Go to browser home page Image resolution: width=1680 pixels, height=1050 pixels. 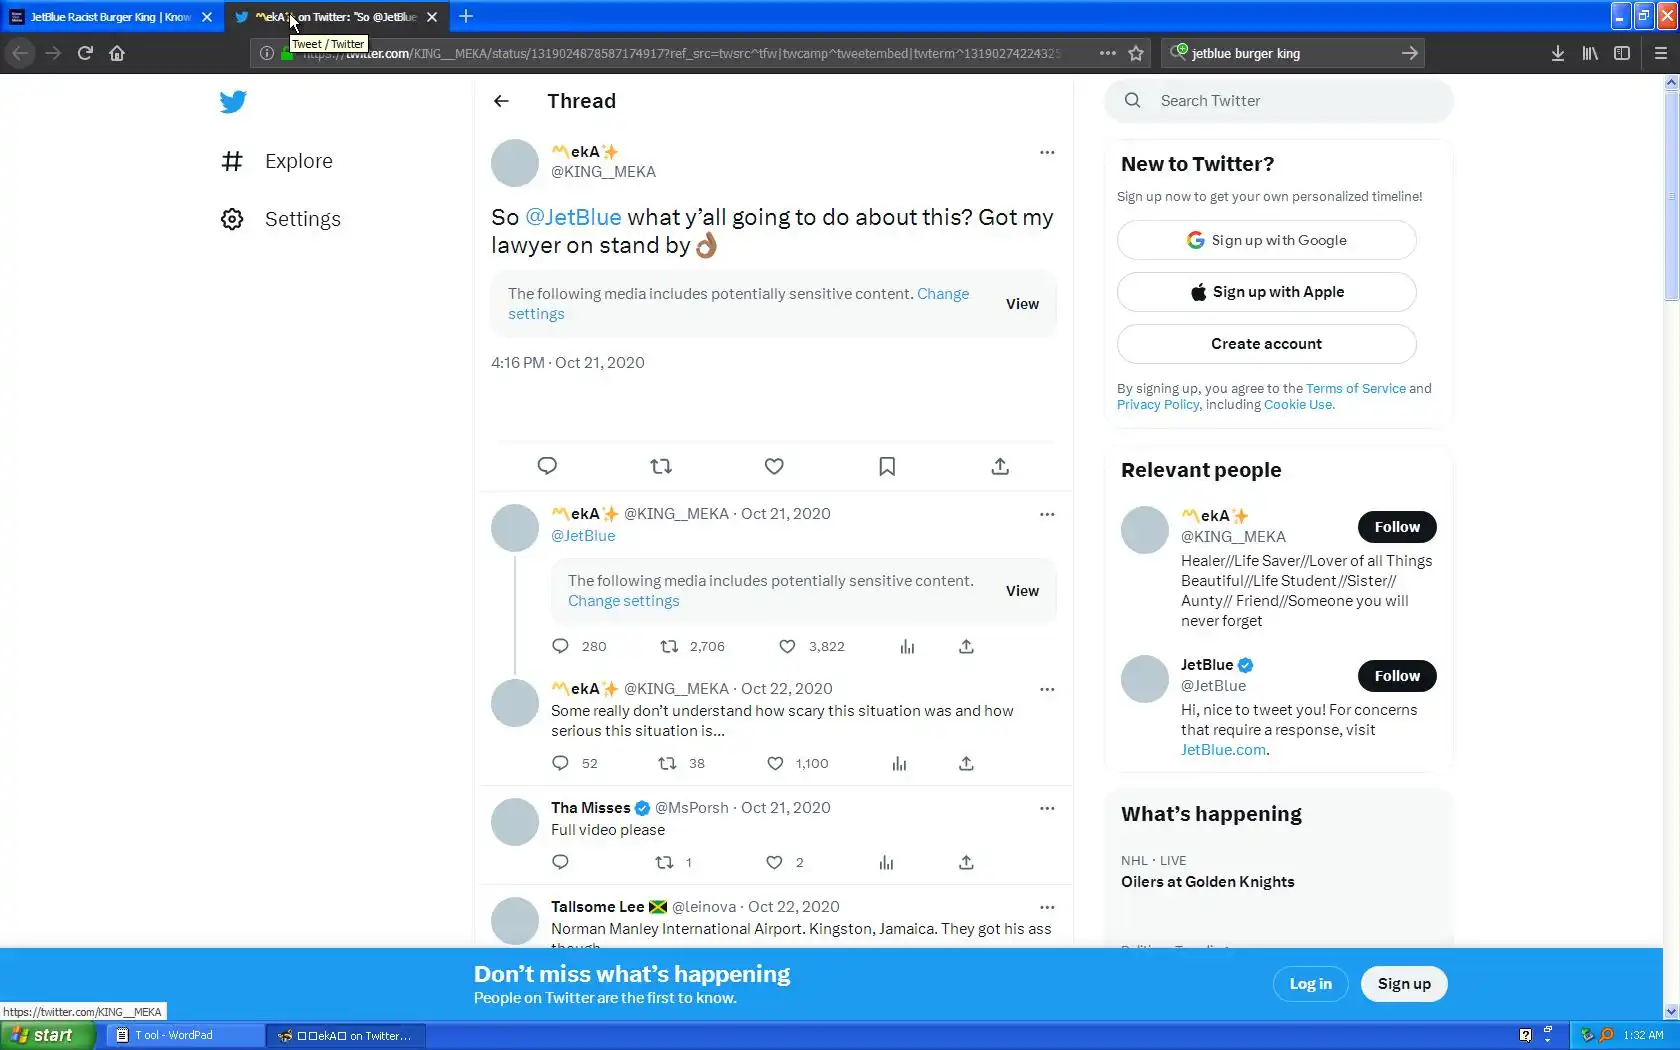117,53
